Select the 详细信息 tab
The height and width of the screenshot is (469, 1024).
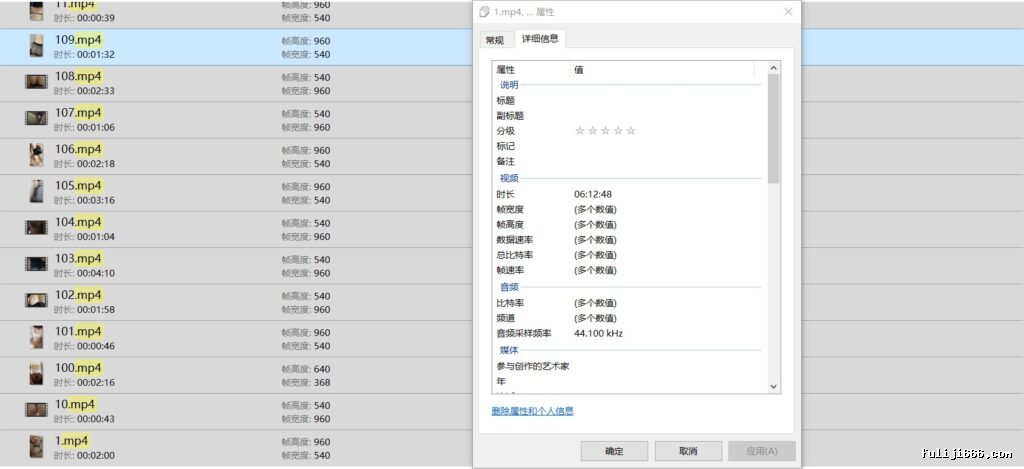point(540,39)
